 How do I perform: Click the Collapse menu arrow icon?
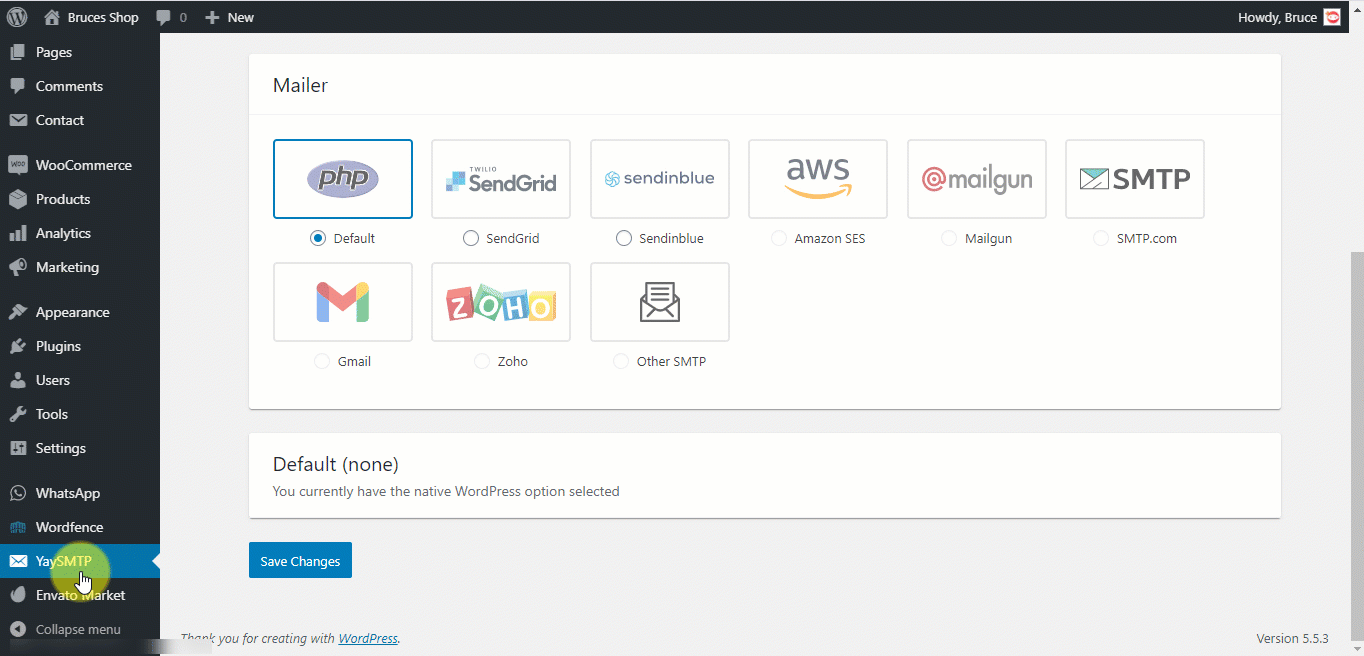tap(17, 629)
